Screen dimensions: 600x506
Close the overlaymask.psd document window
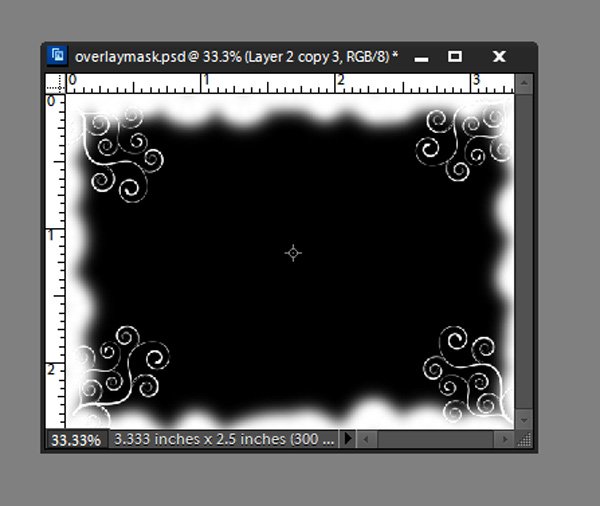pyautogui.click(x=499, y=57)
